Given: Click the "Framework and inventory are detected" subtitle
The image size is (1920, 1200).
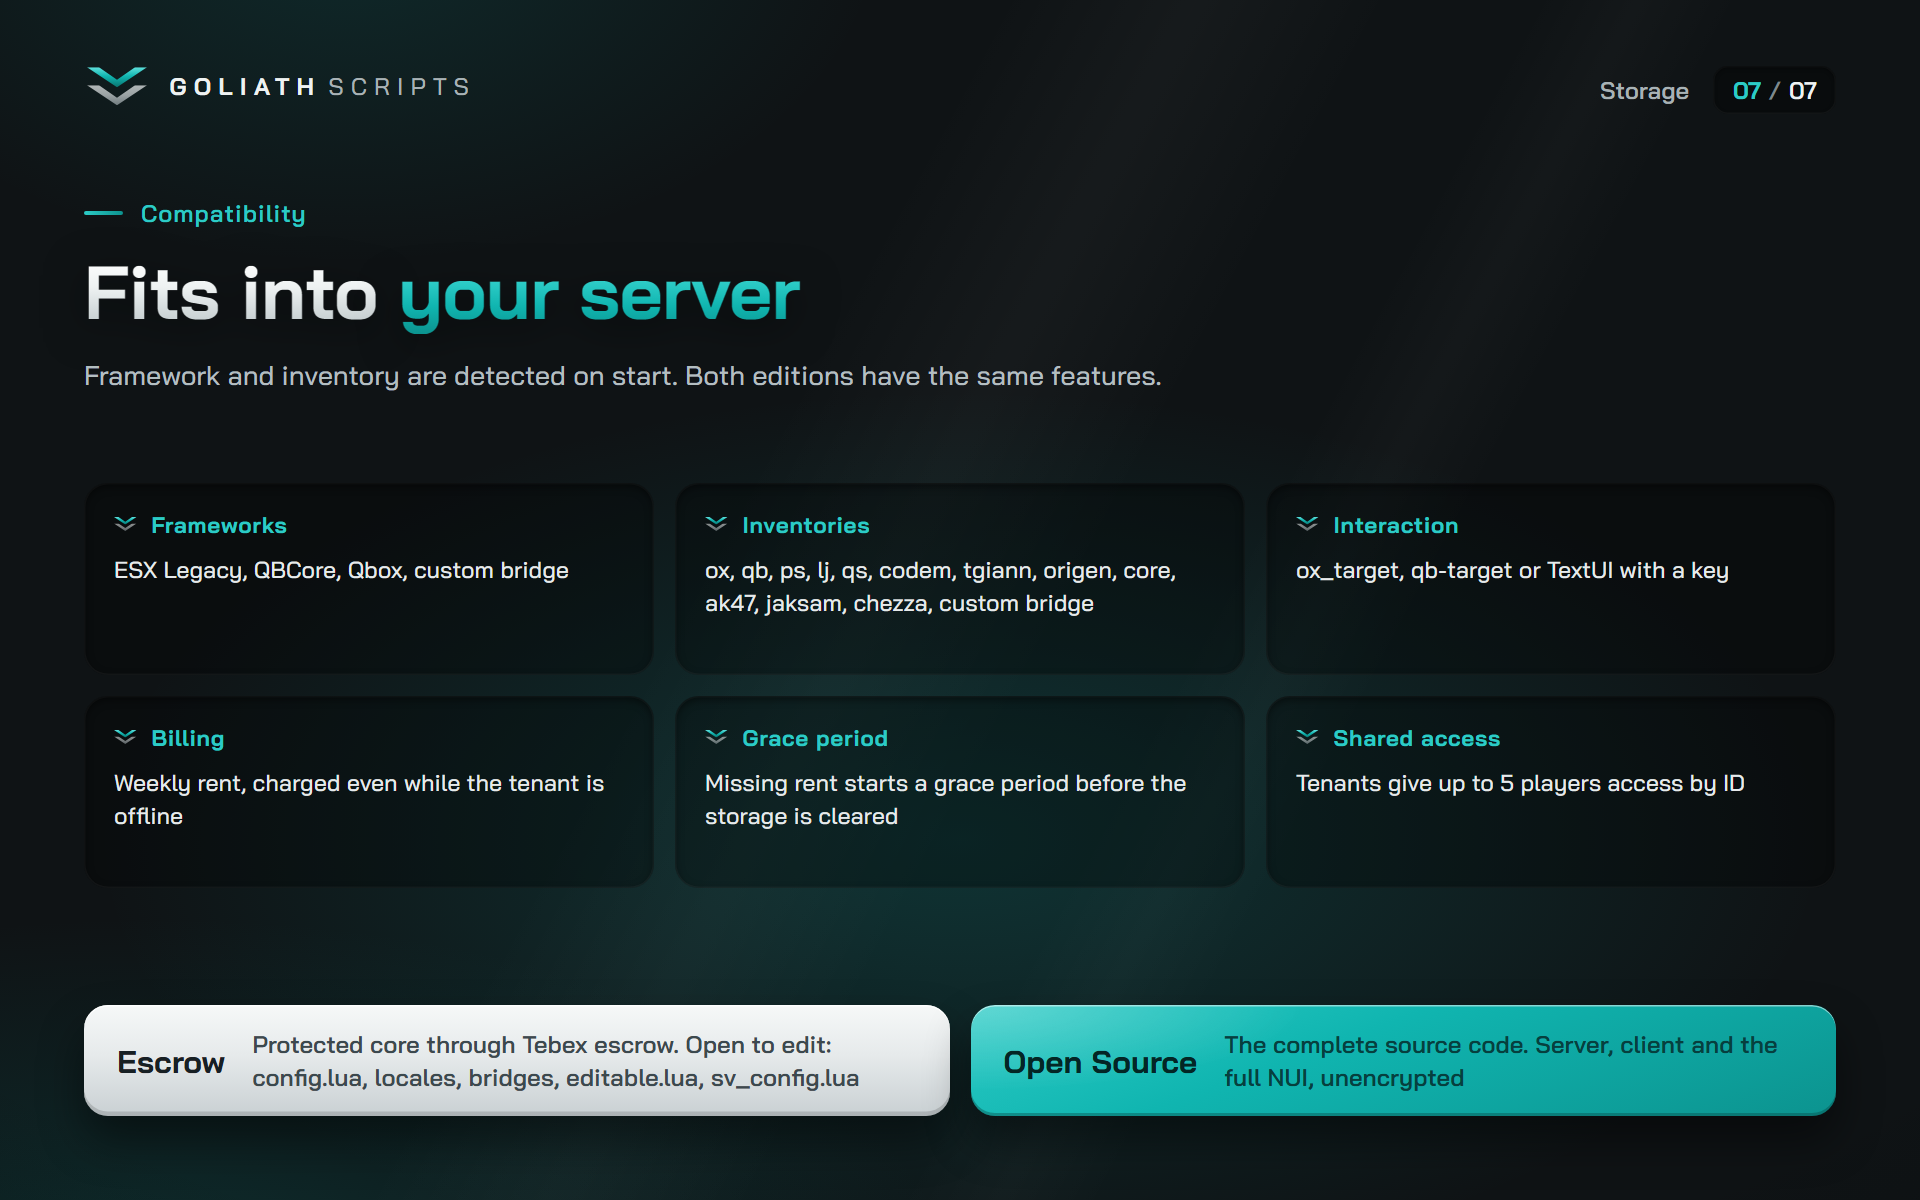Looking at the screenshot, I should pyautogui.click(x=622, y=377).
